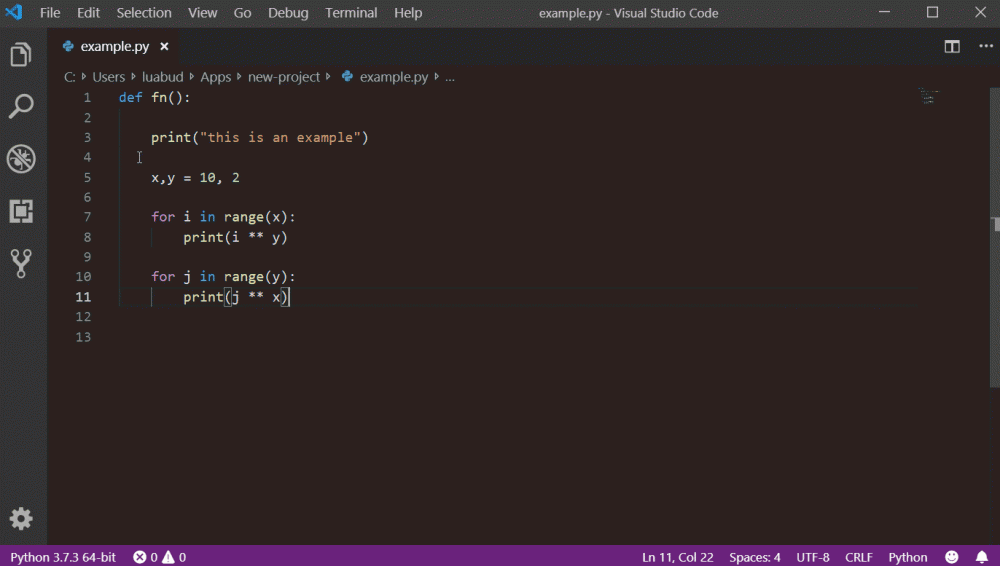Viewport: 1000px width, 566px height.
Task: Click the editor minimap preview
Action: pyautogui.click(x=929, y=96)
